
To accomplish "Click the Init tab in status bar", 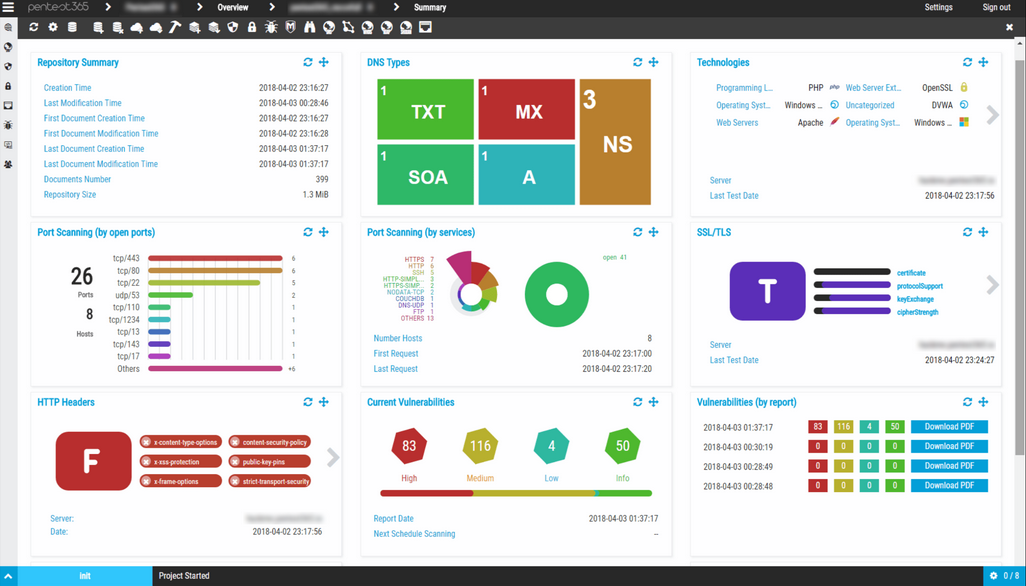I will pos(84,576).
